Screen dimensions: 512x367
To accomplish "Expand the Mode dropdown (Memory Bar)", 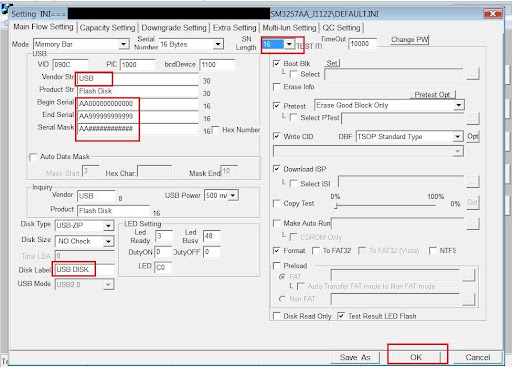I will coord(124,44).
